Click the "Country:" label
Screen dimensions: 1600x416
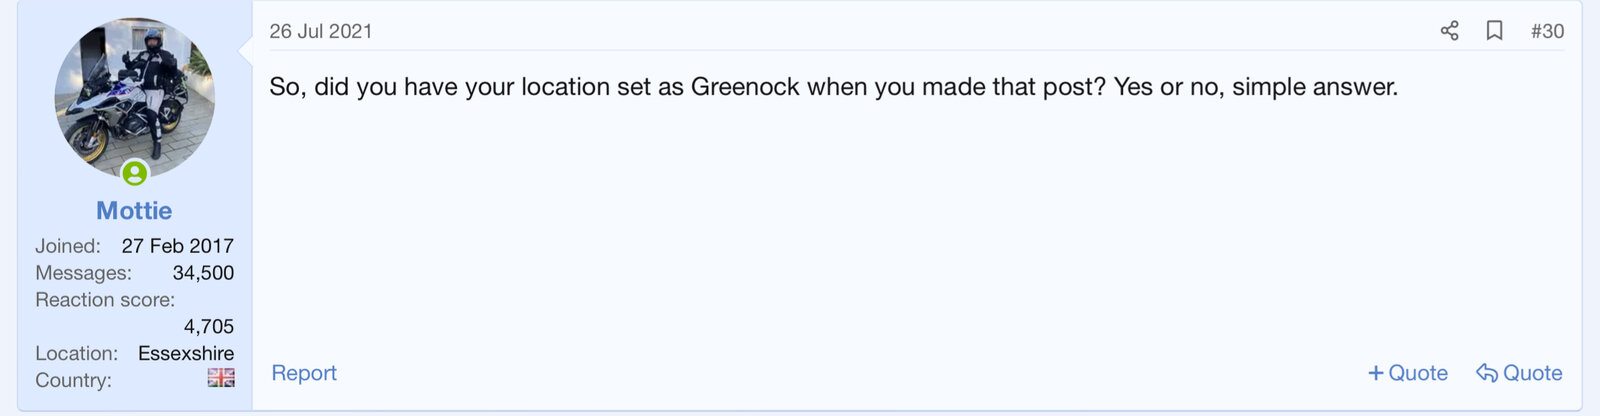[73, 380]
